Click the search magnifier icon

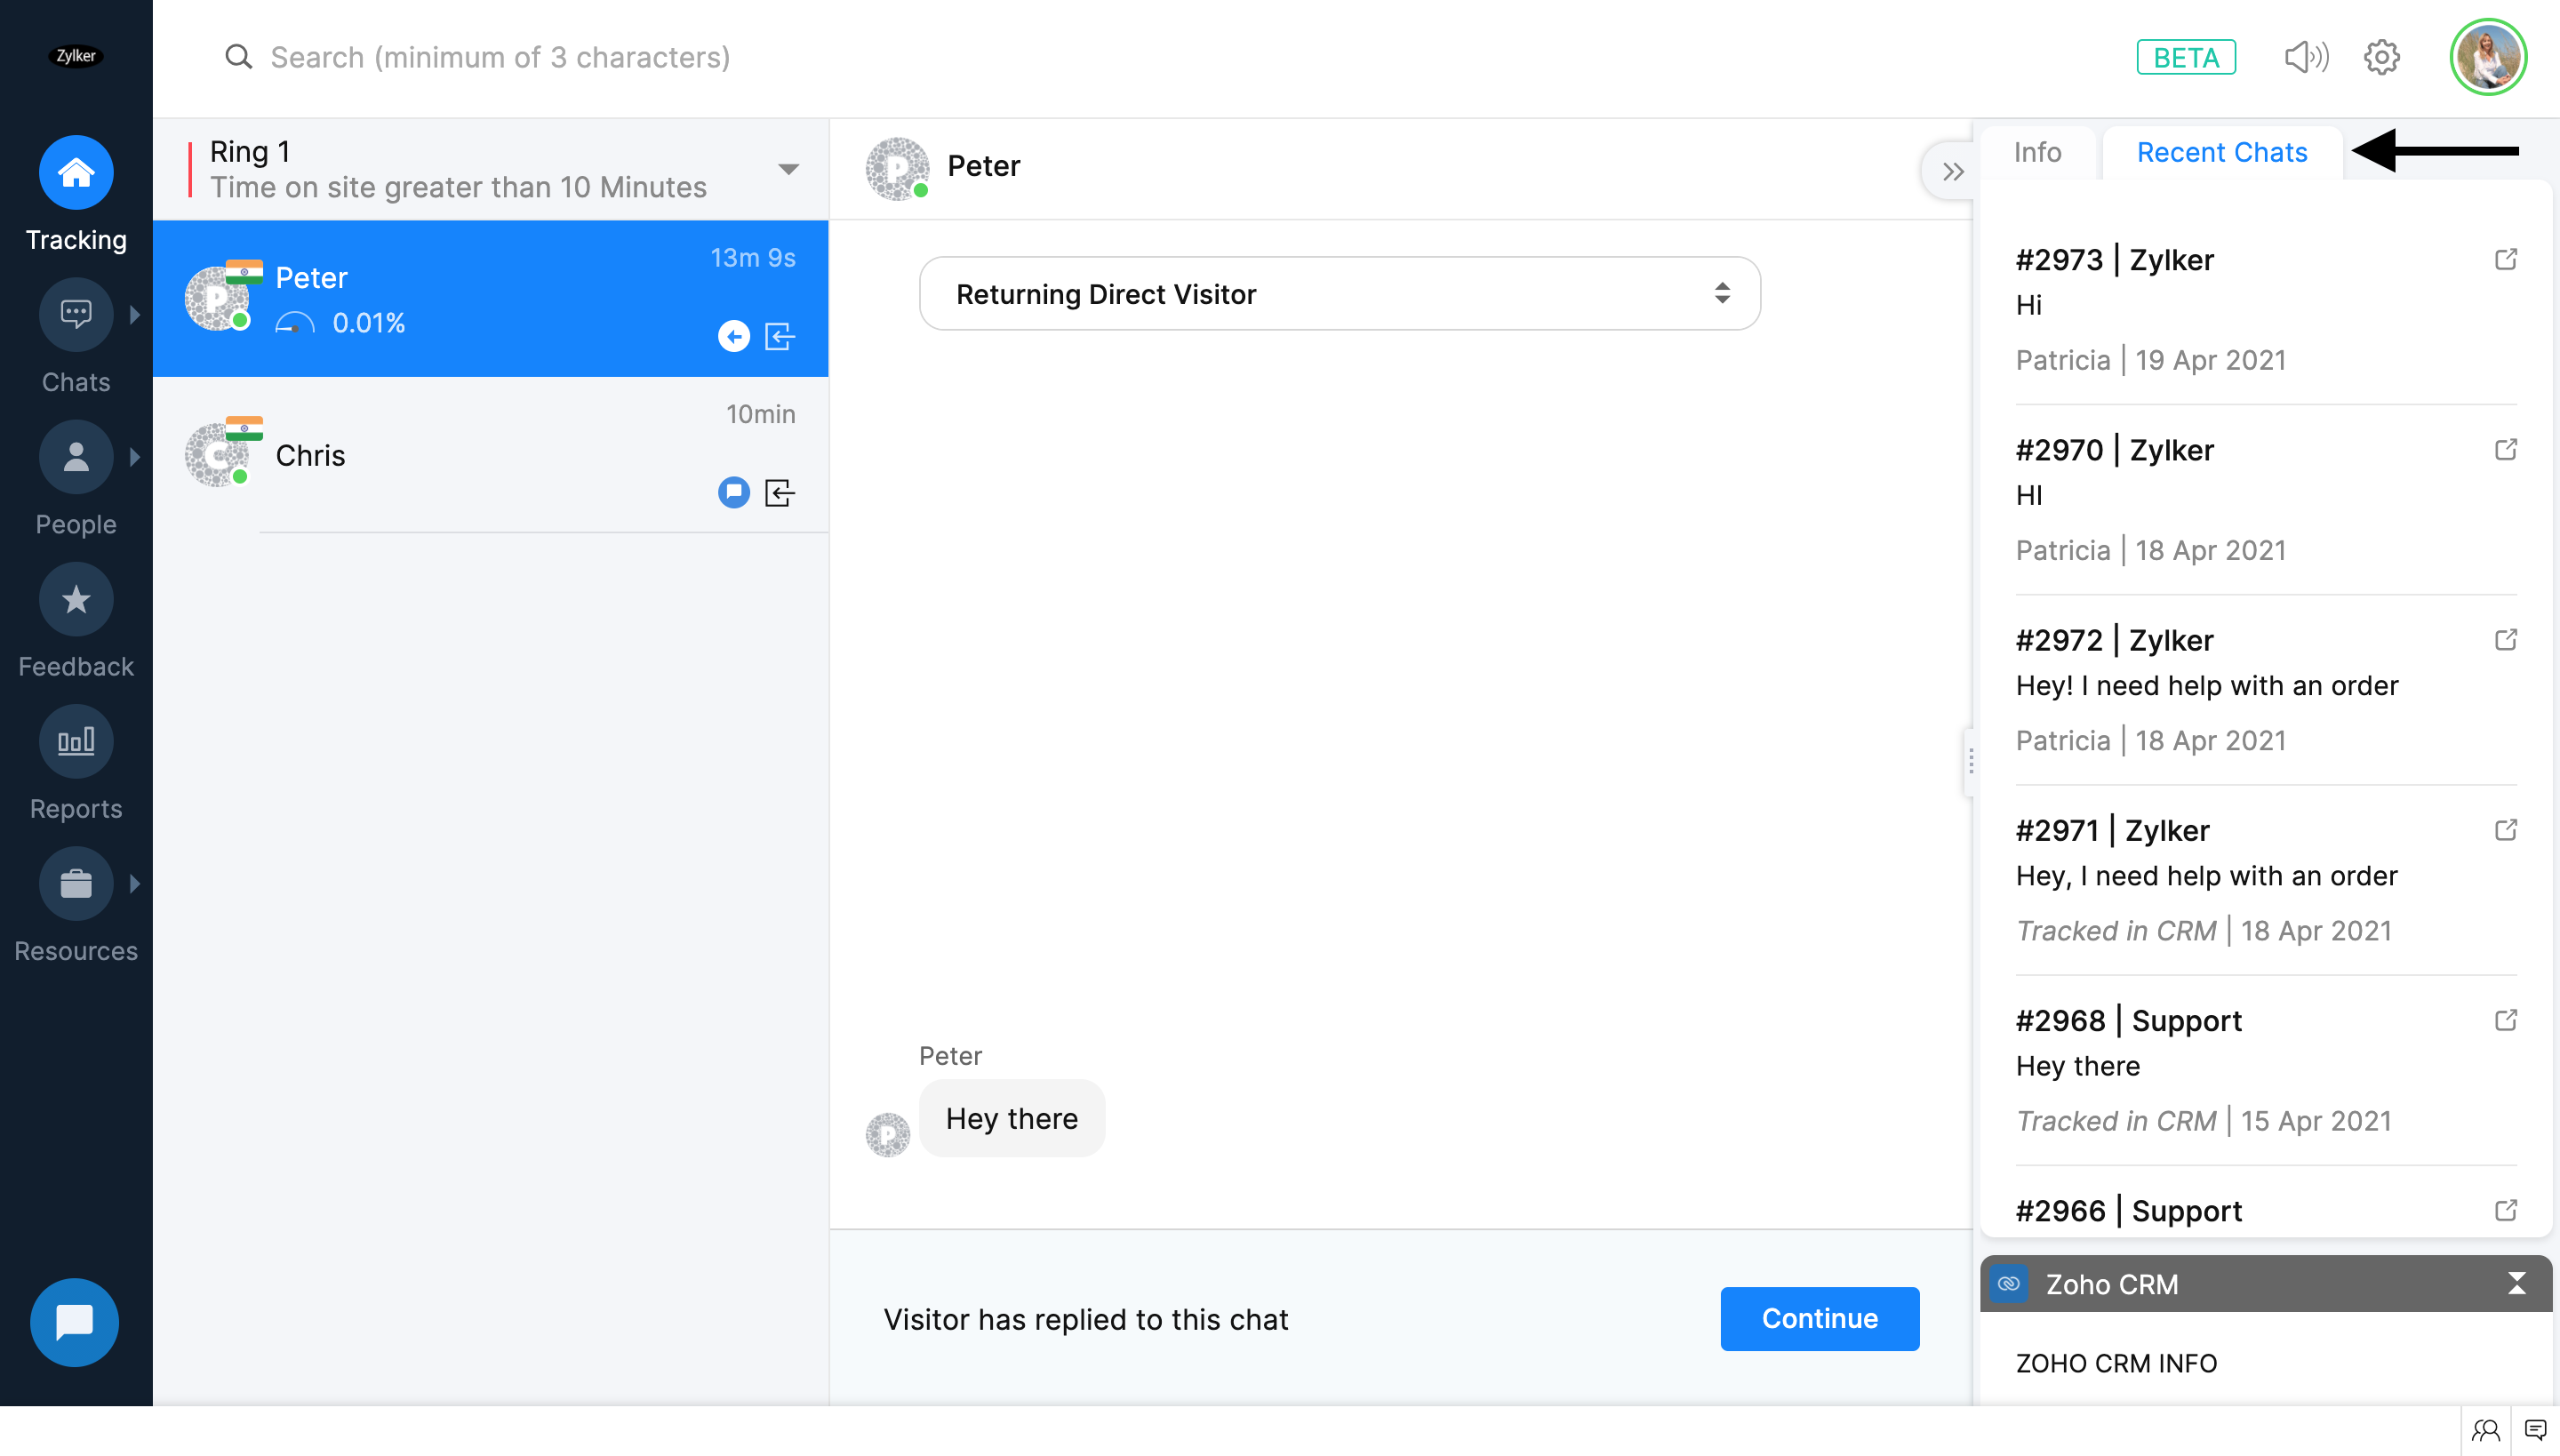tap(238, 57)
